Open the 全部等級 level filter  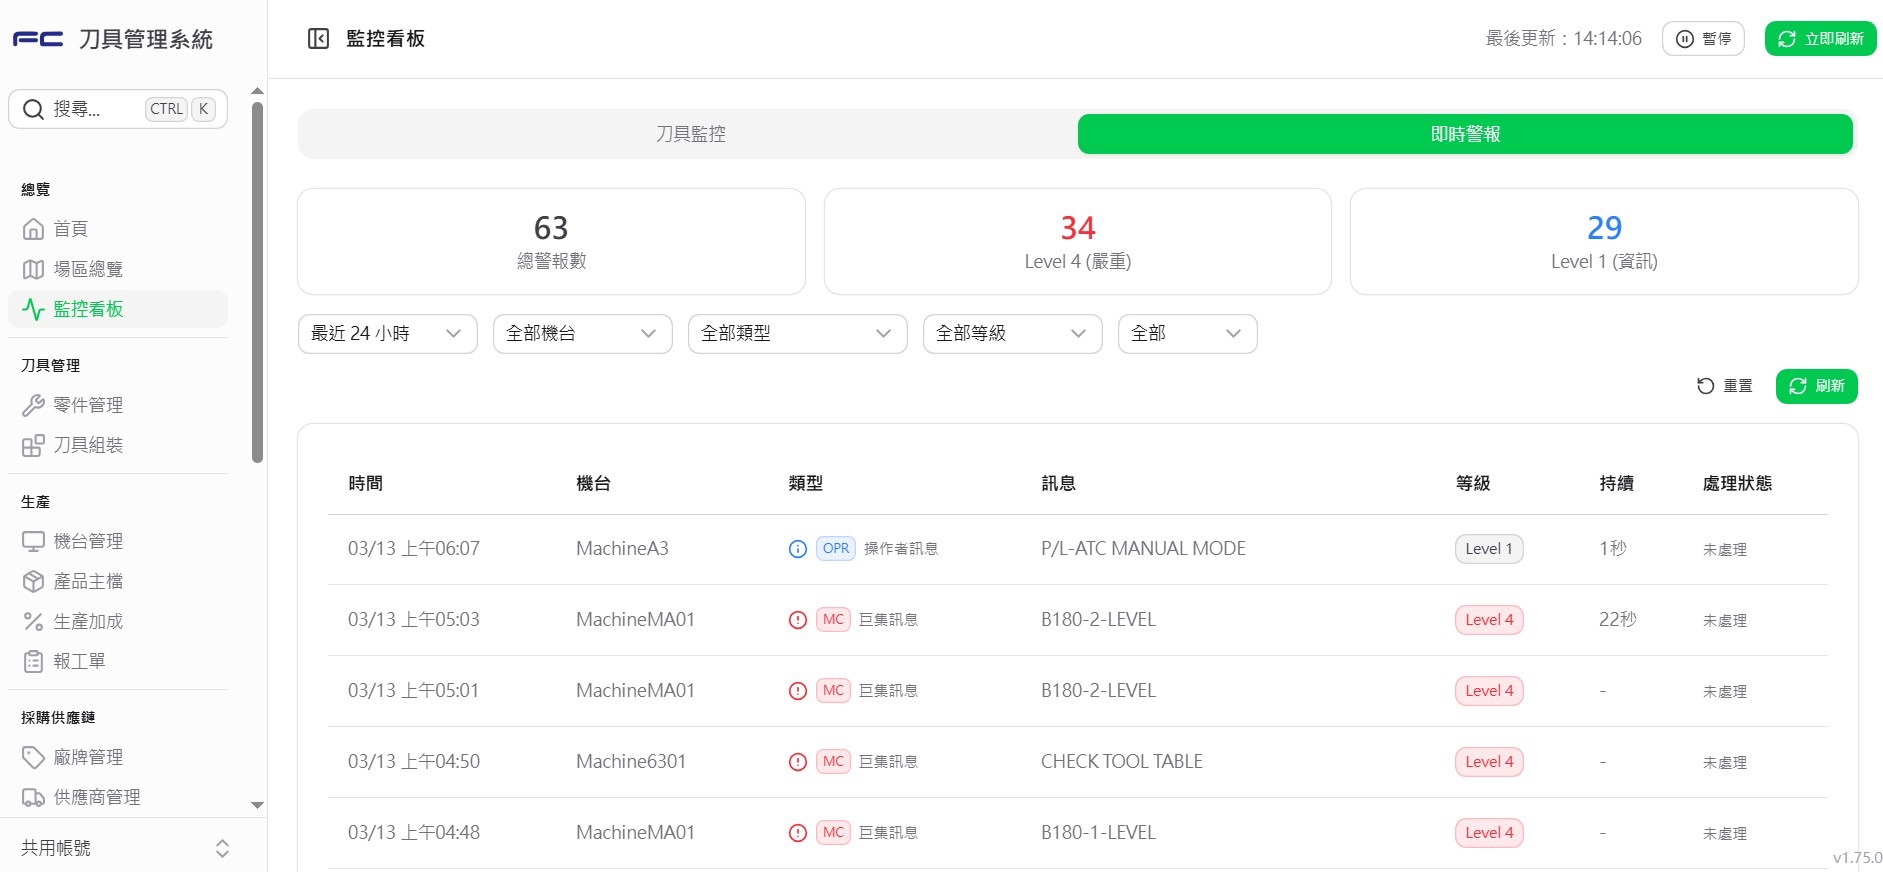tap(1012, 334)
